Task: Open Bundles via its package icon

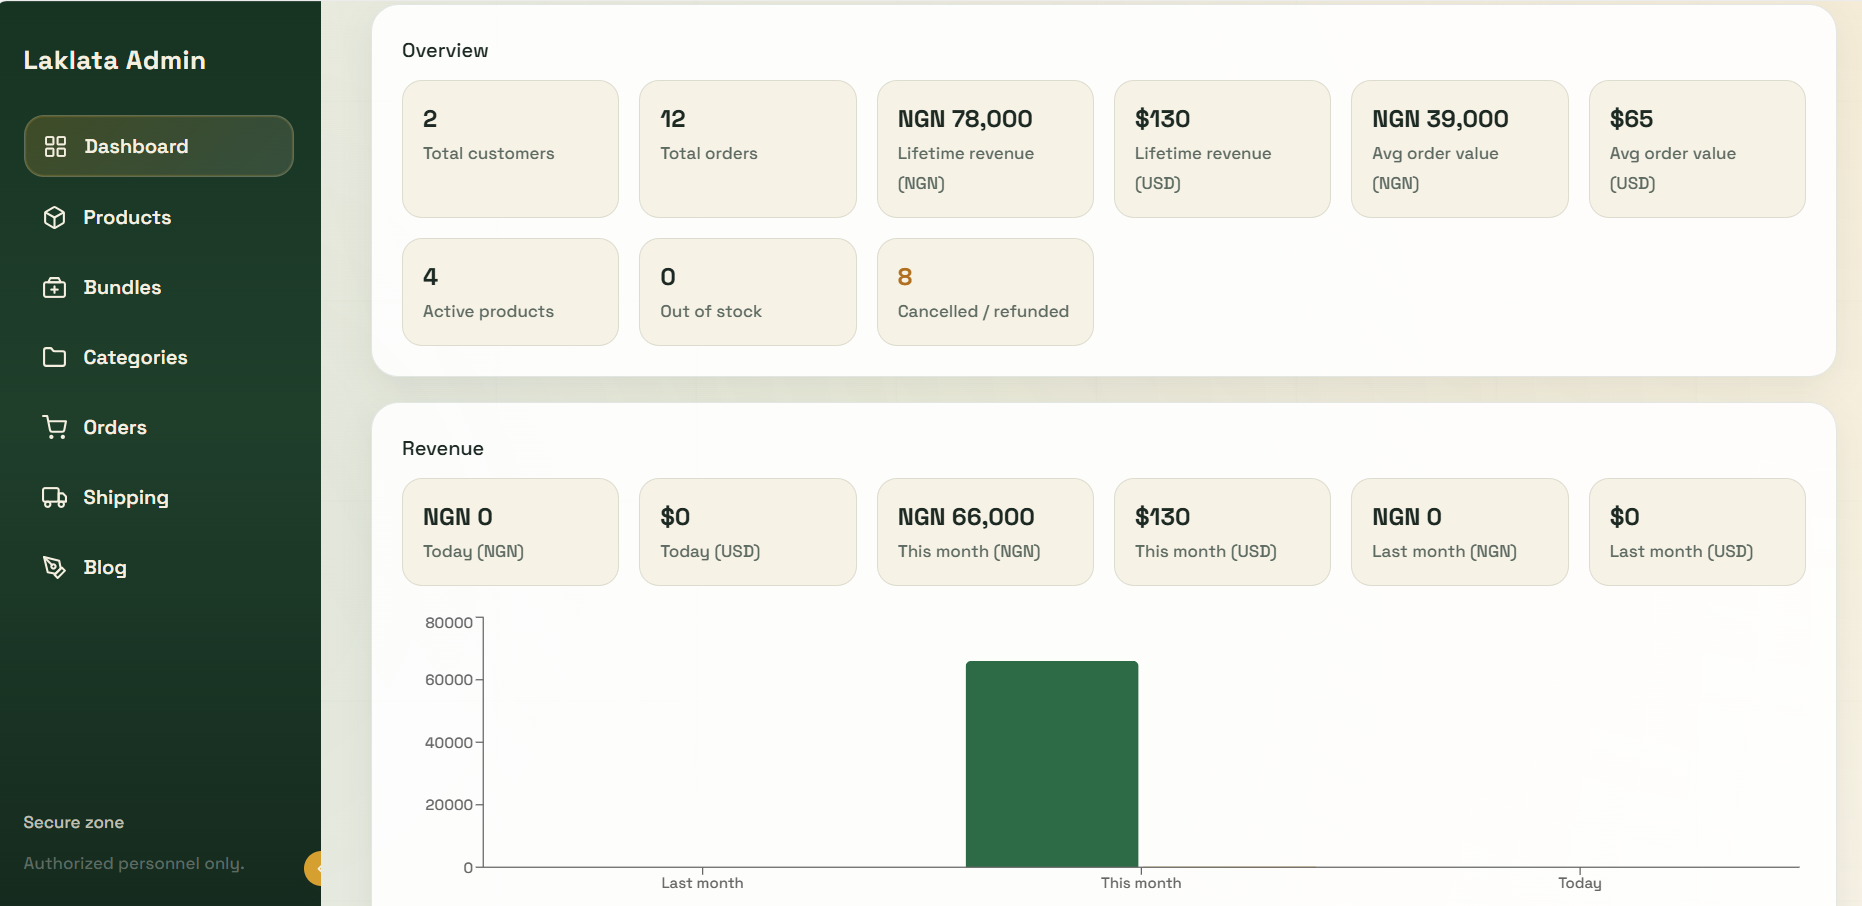Action: point(55,287)
